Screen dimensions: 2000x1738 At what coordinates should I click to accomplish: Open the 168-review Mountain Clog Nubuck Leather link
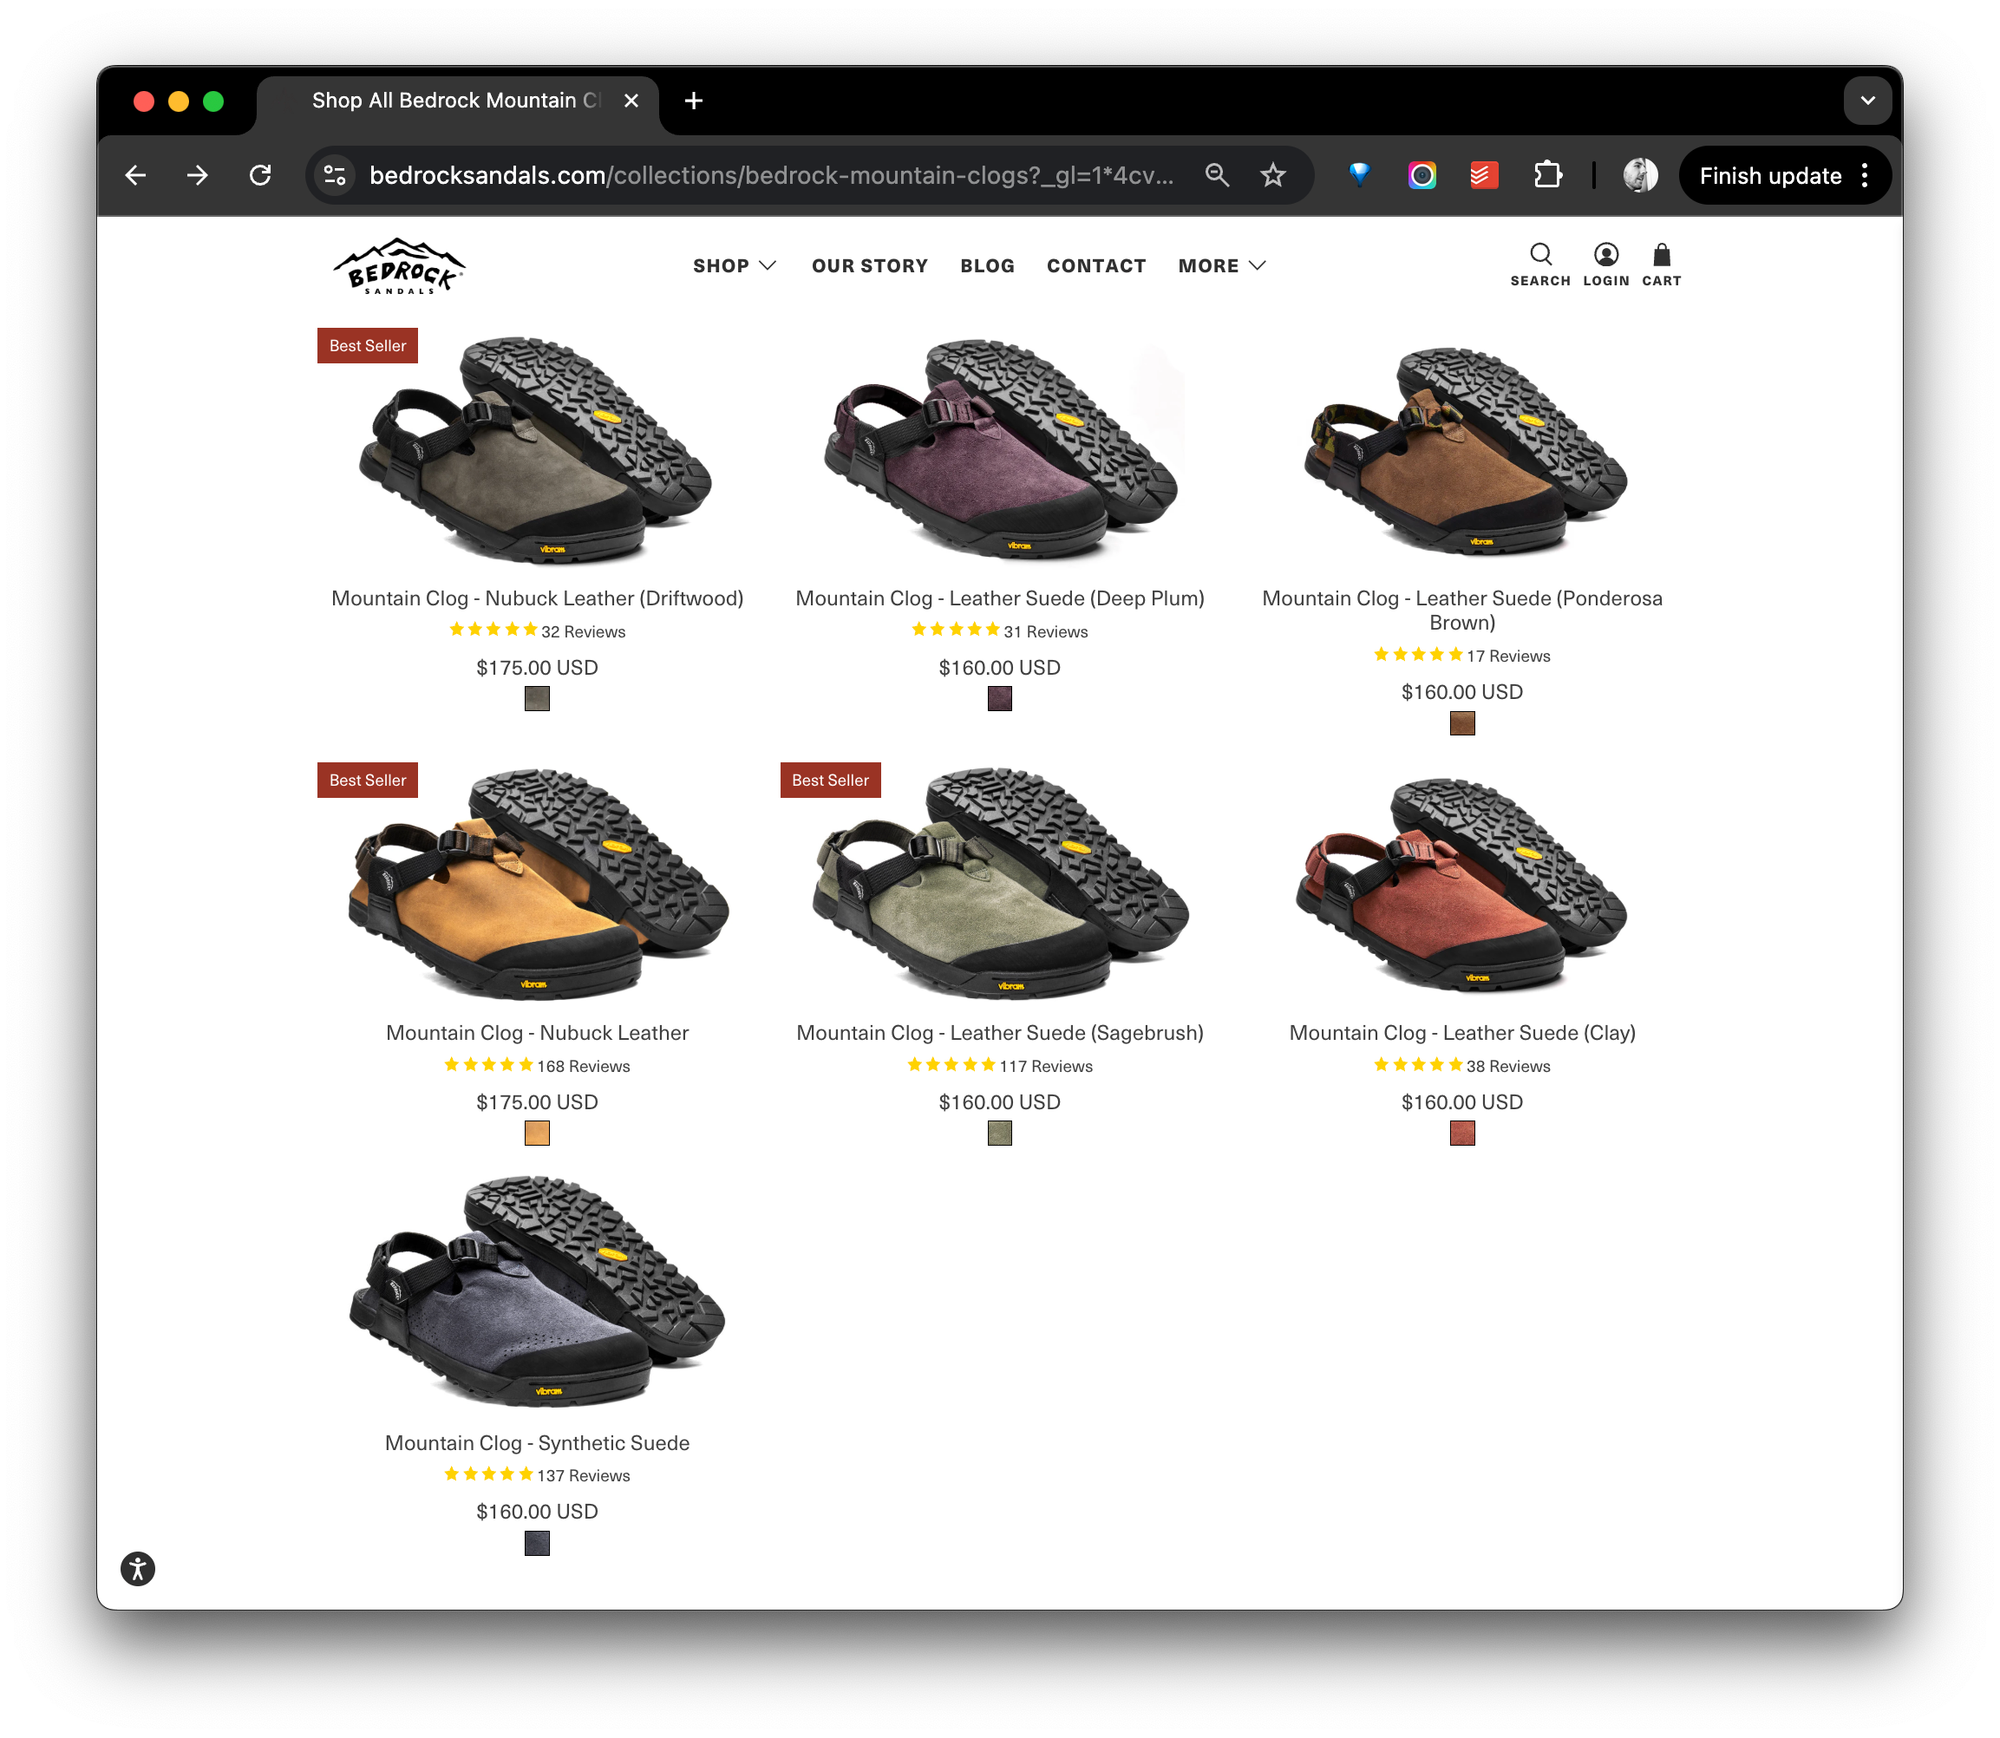tap(537, 1033)
